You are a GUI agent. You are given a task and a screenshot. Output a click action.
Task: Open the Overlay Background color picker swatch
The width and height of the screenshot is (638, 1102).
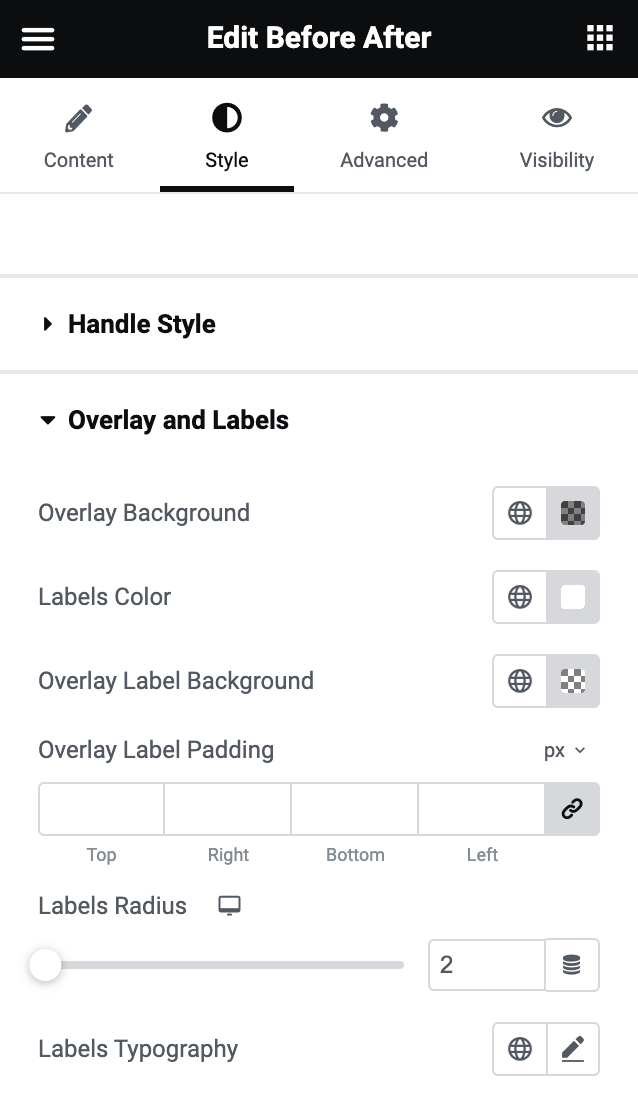573,513
